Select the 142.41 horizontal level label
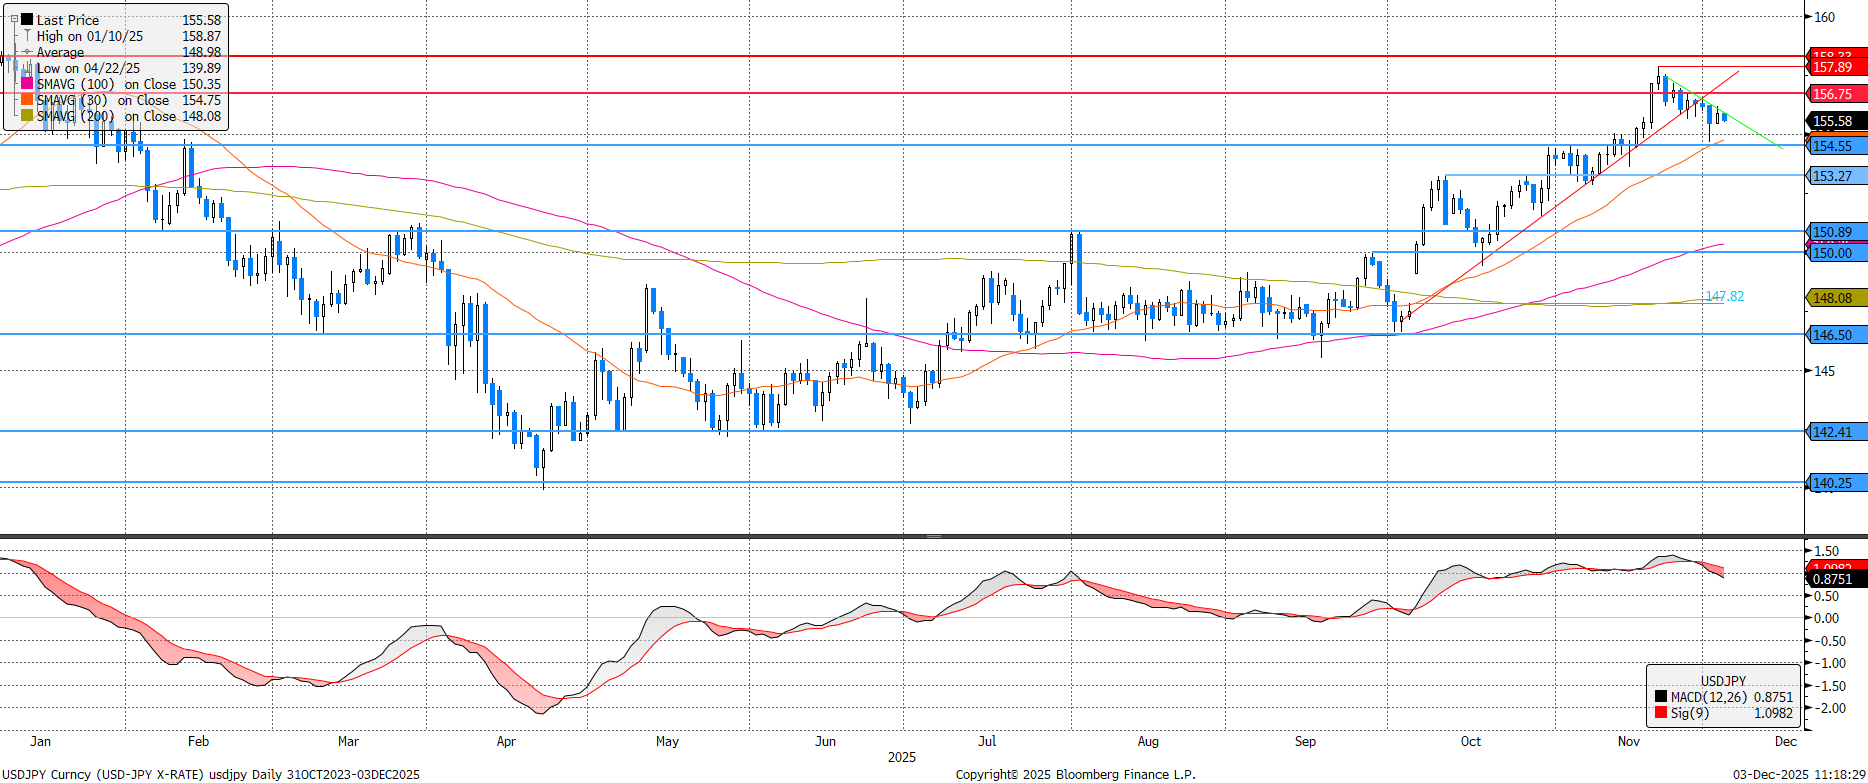1868x783 pixels. coord(1835,432)
